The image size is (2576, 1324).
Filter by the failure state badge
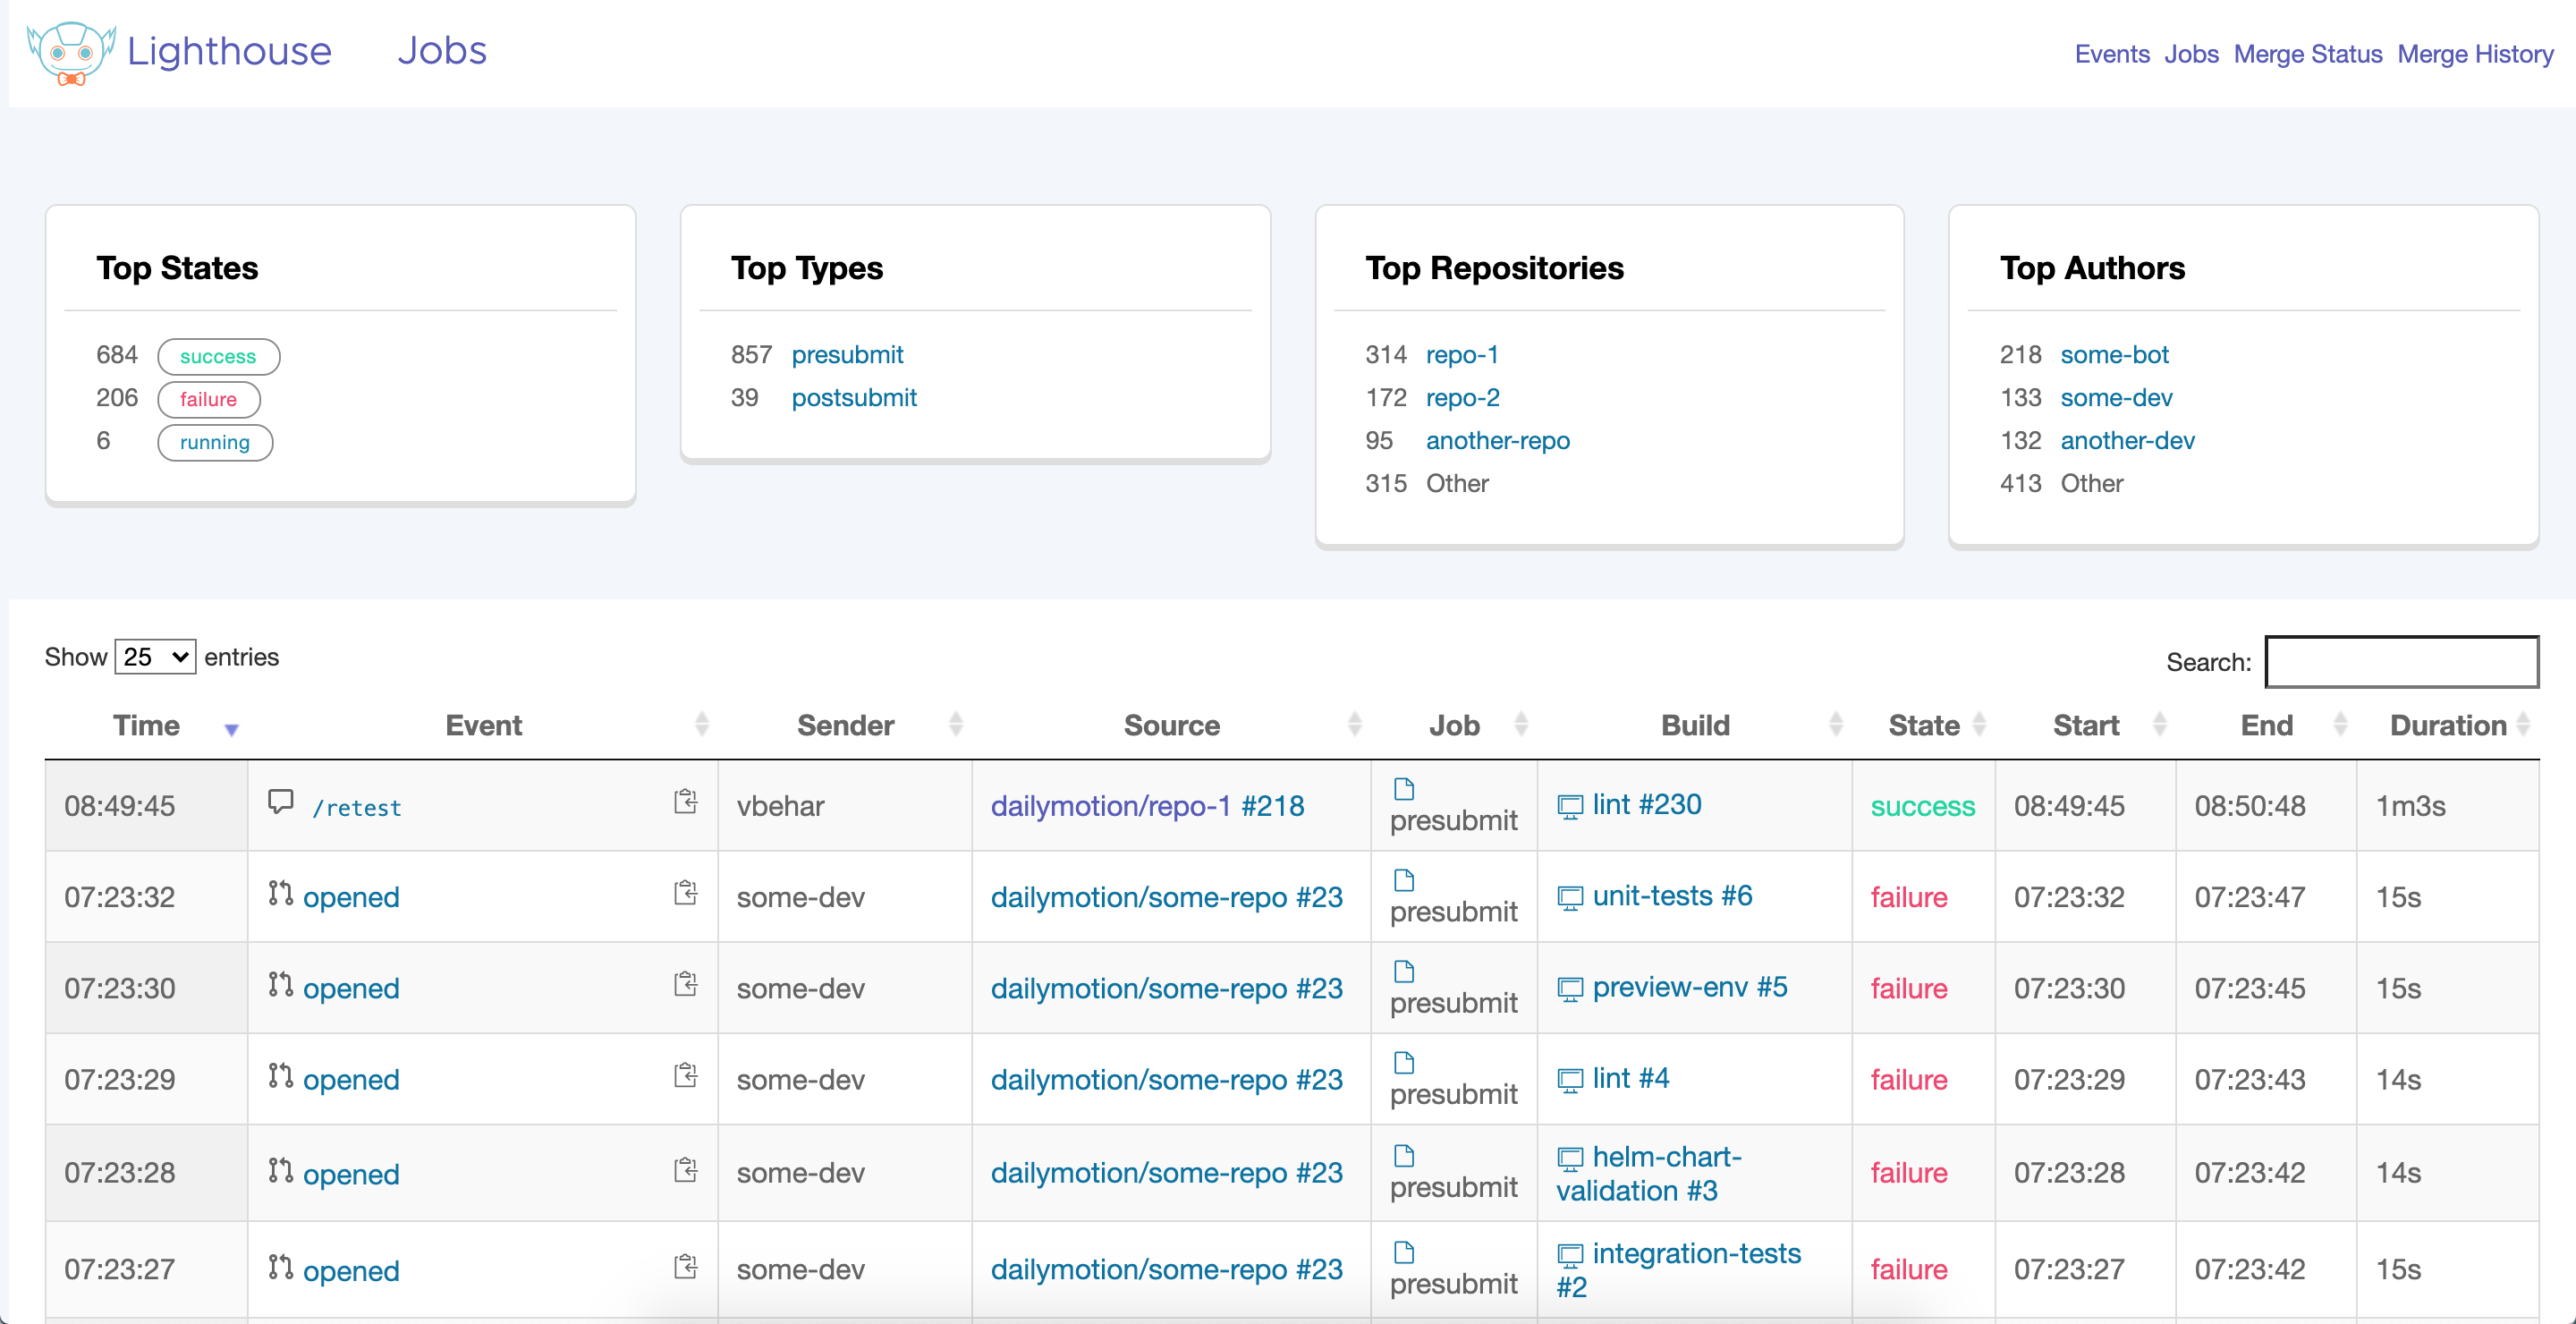coord(208,400)
